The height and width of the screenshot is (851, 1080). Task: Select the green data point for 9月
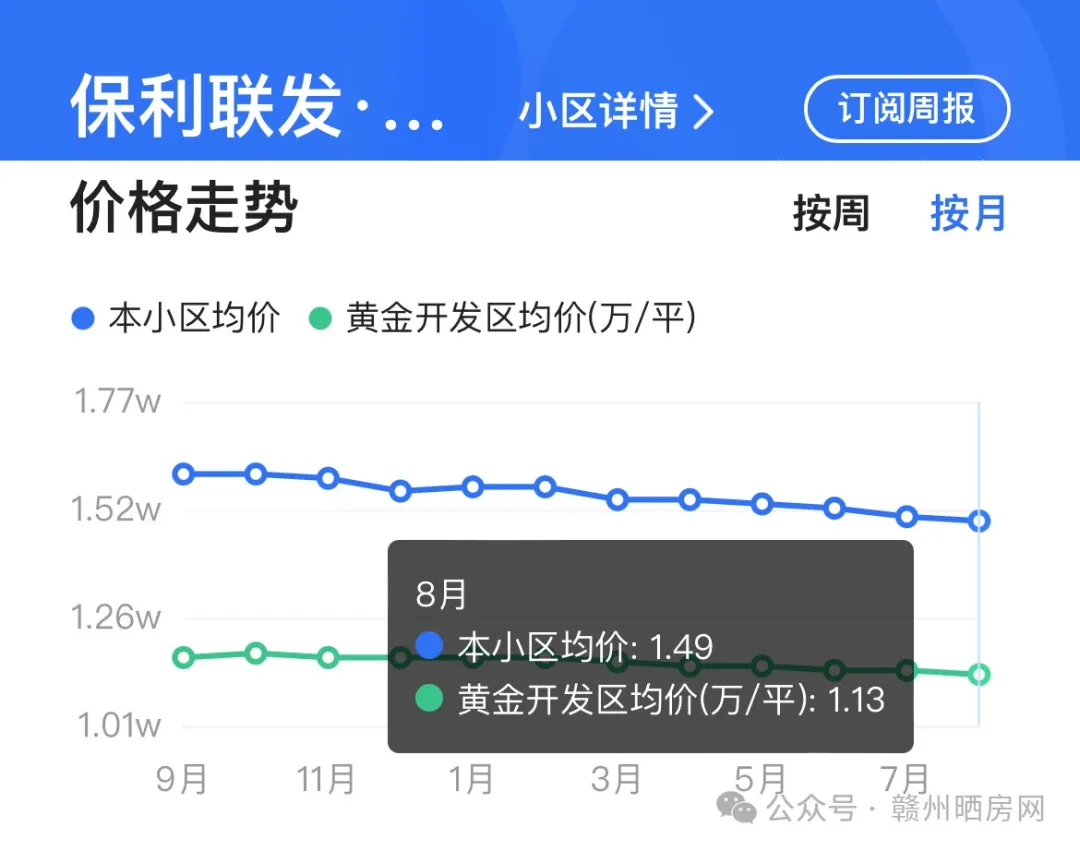pos(183,657)
